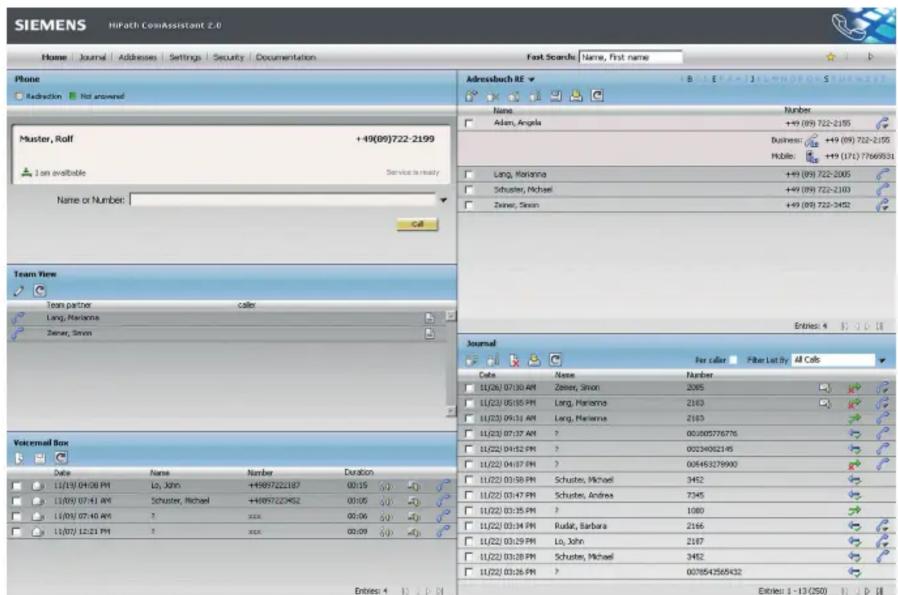
Task: Open the Addresses menu item
Action: [x=137, y=57]
